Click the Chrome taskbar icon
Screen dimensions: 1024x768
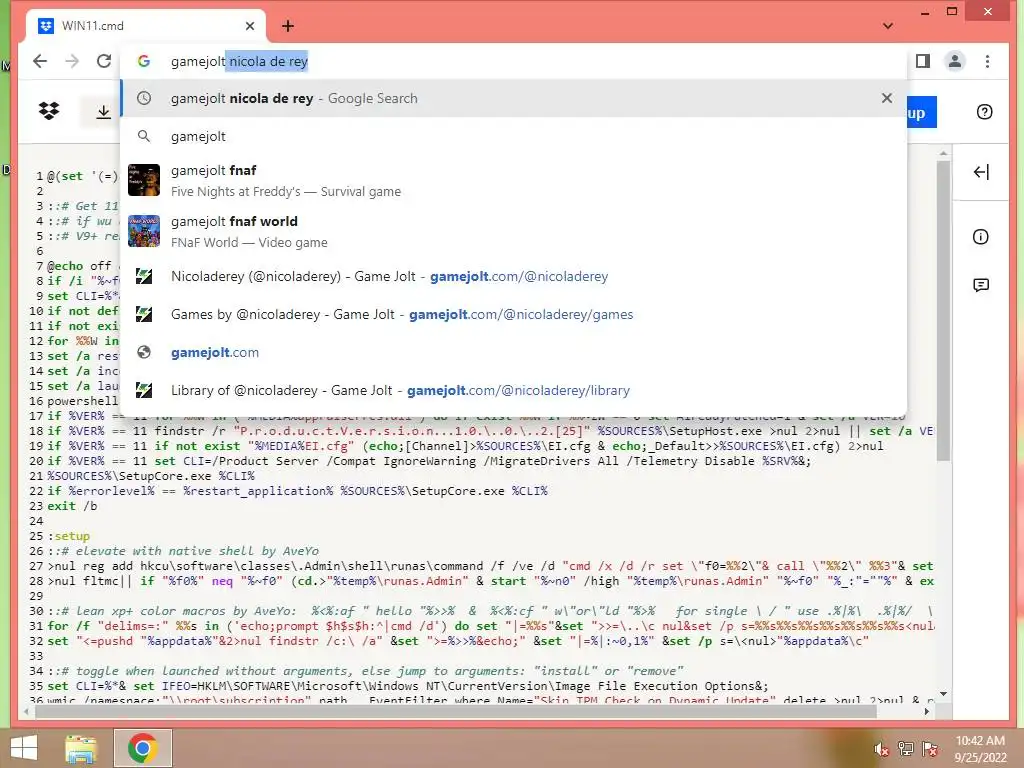pos(143,748)
